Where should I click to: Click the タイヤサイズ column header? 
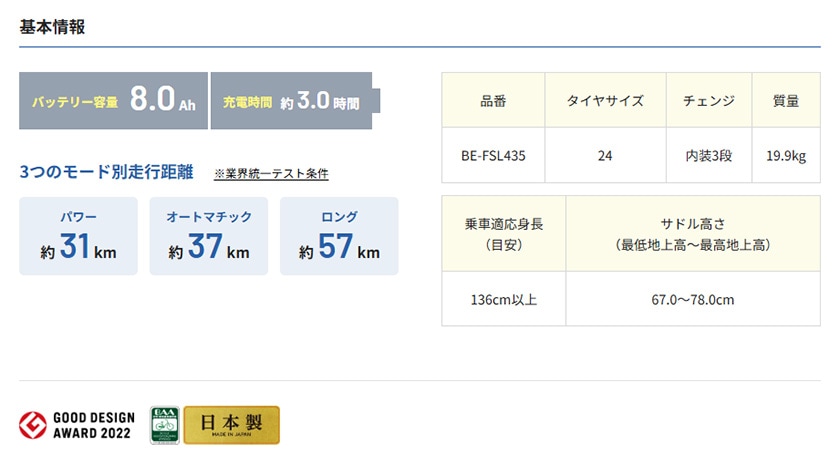(605, 100)
